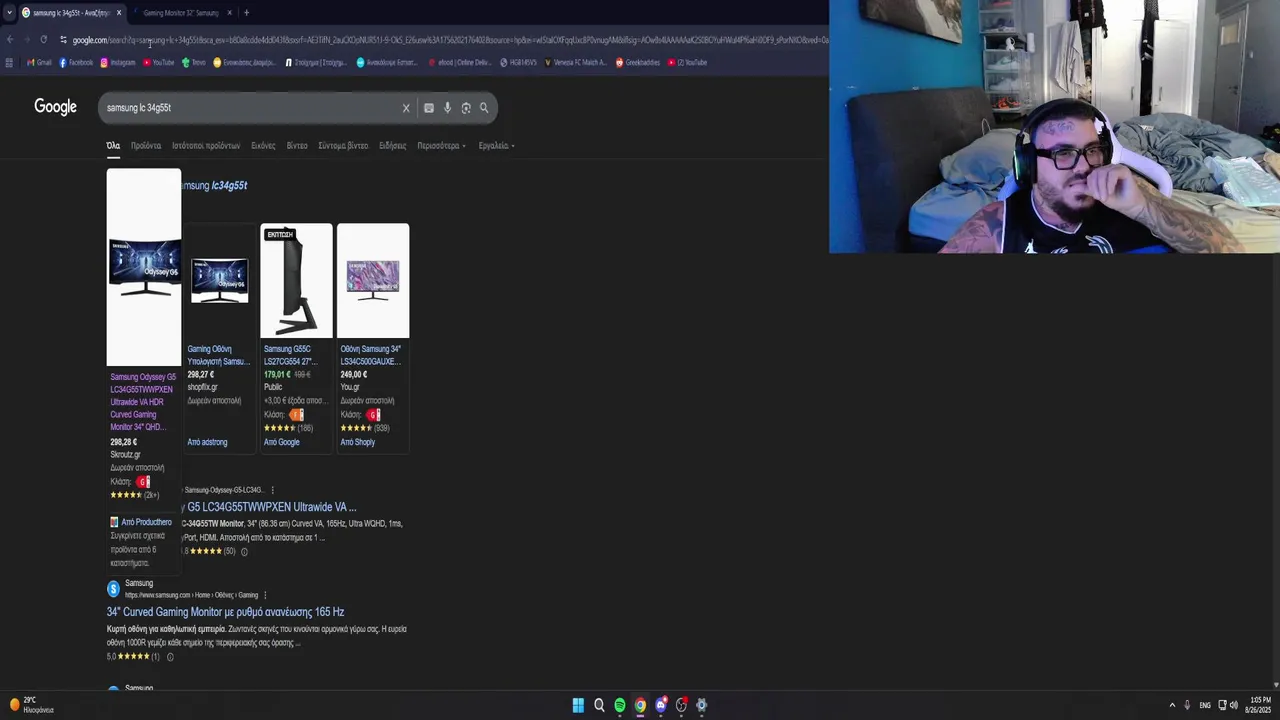1280x720 pixels.
Task: Open the Greekbaddies bookmark
Action: 638,62
